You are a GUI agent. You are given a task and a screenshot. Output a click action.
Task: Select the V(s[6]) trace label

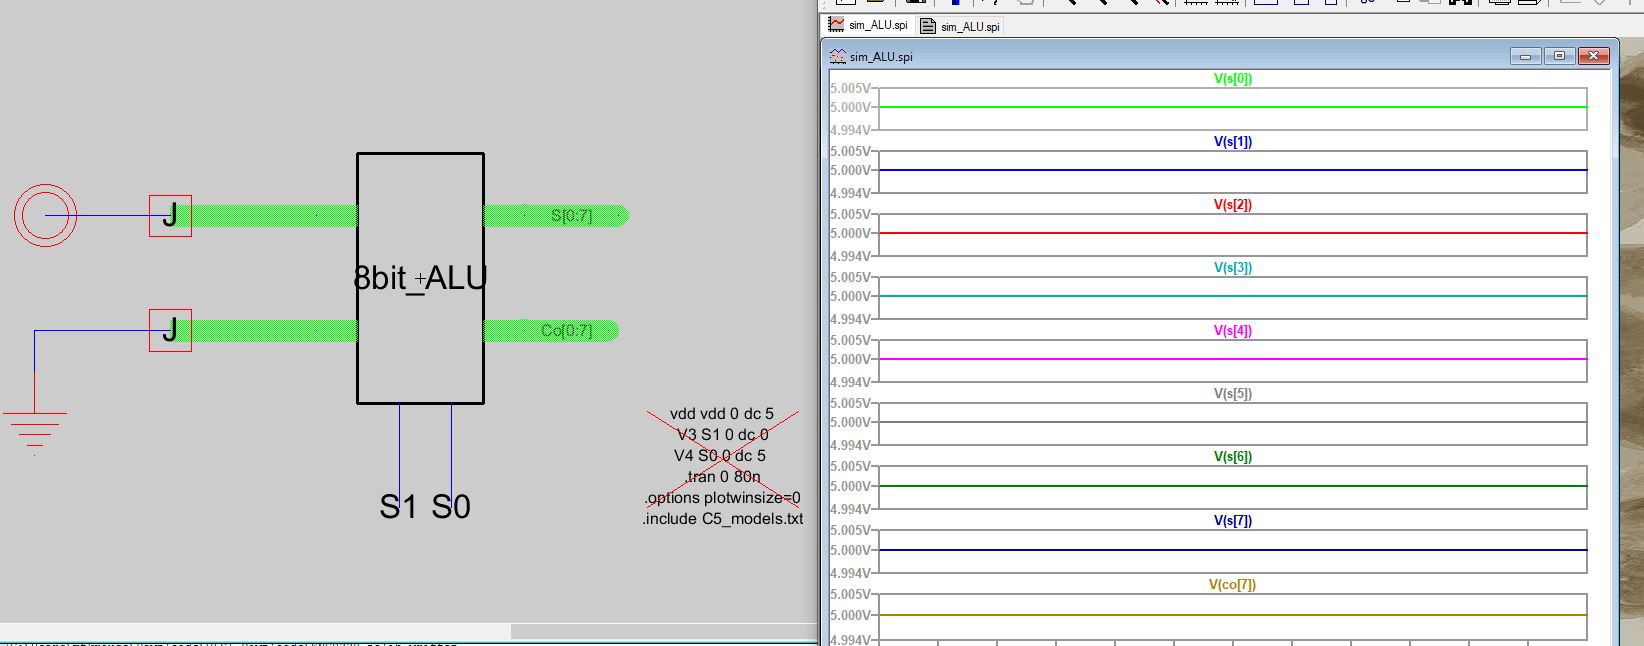pyautogui.click(x=1232, y=457)
